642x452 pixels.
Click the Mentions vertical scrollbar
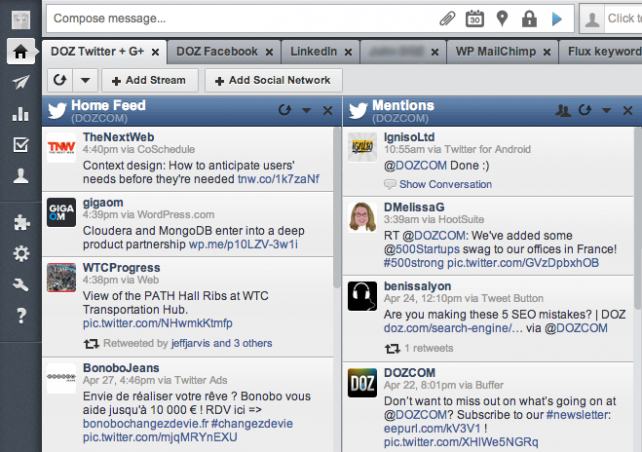[638, 219]
